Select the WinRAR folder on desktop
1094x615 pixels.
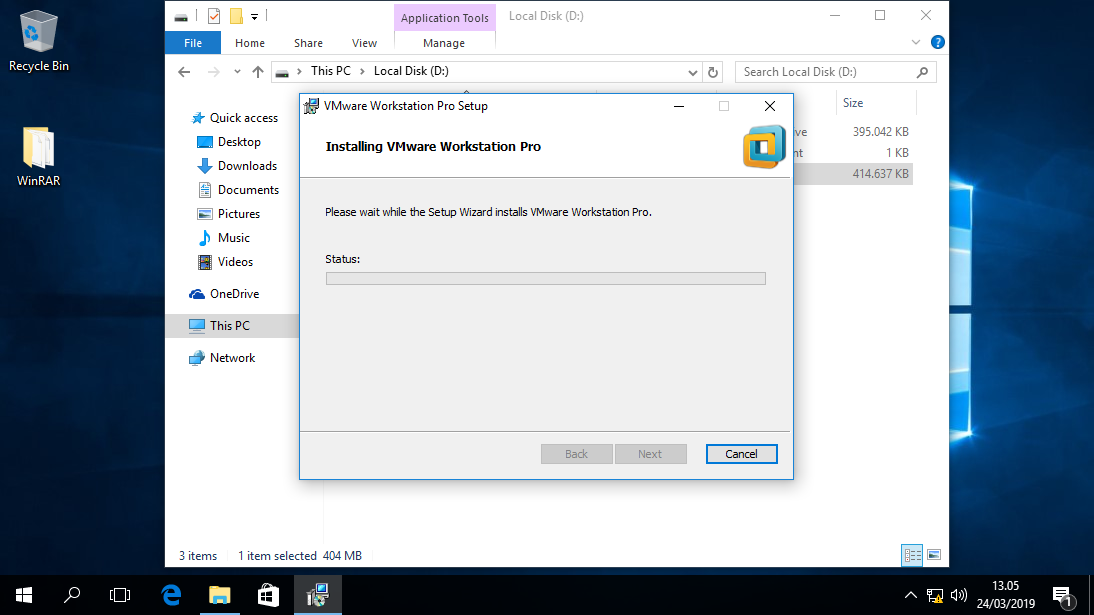pos(38,156)
